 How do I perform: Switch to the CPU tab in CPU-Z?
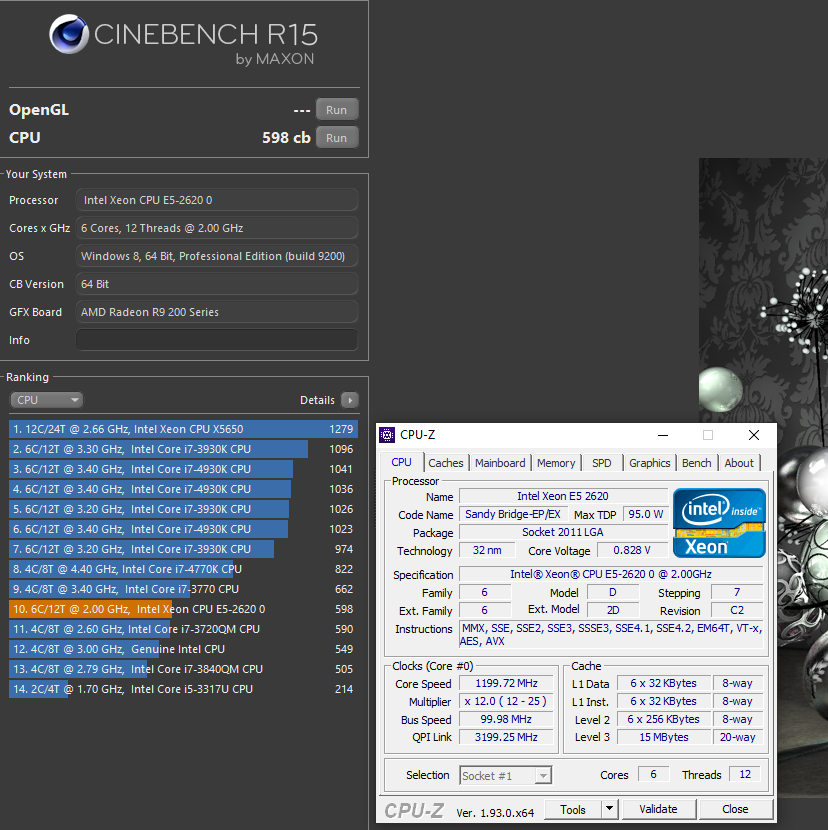401,462
